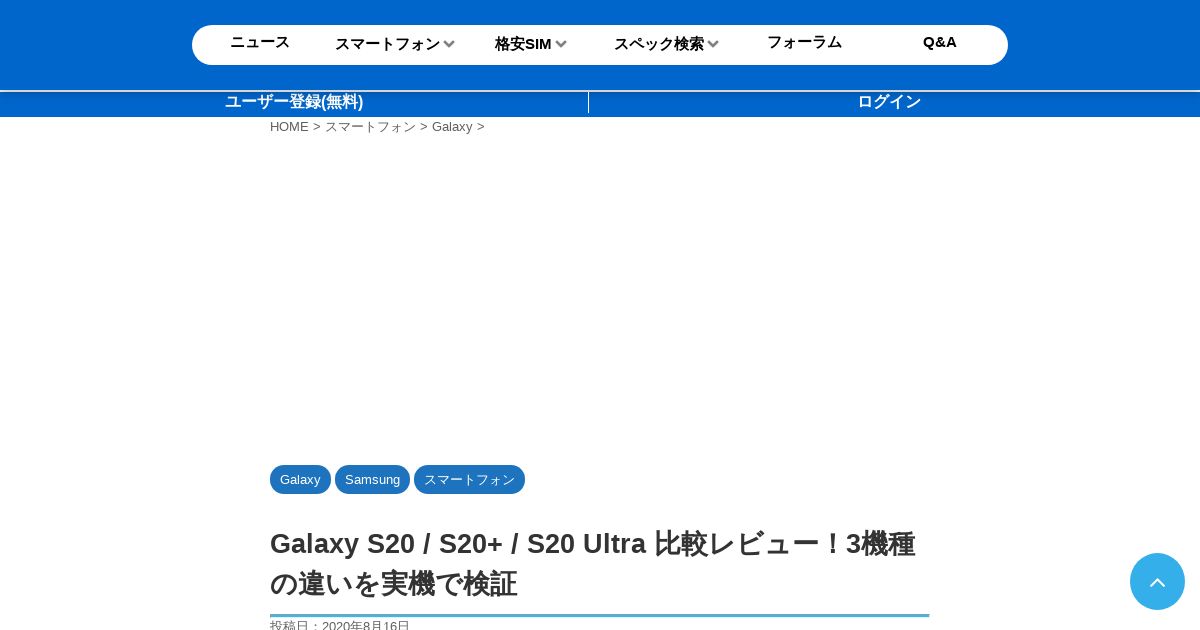Screen dimensions: 1200x630
Task: Open the ニュース menu item
Action: click(260, 42)
